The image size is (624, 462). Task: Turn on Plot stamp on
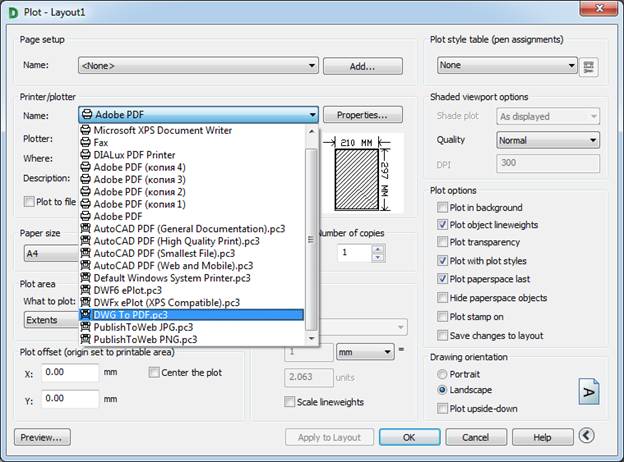tap(442, 317)
